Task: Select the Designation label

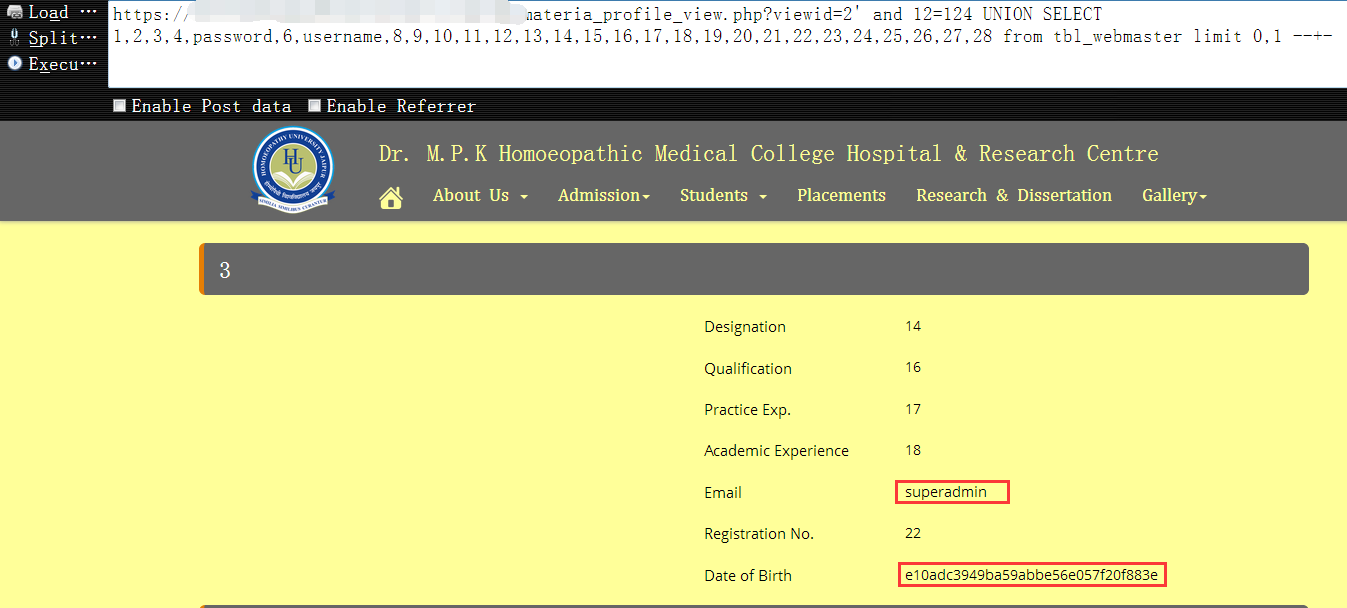Action: click(745, 327)
